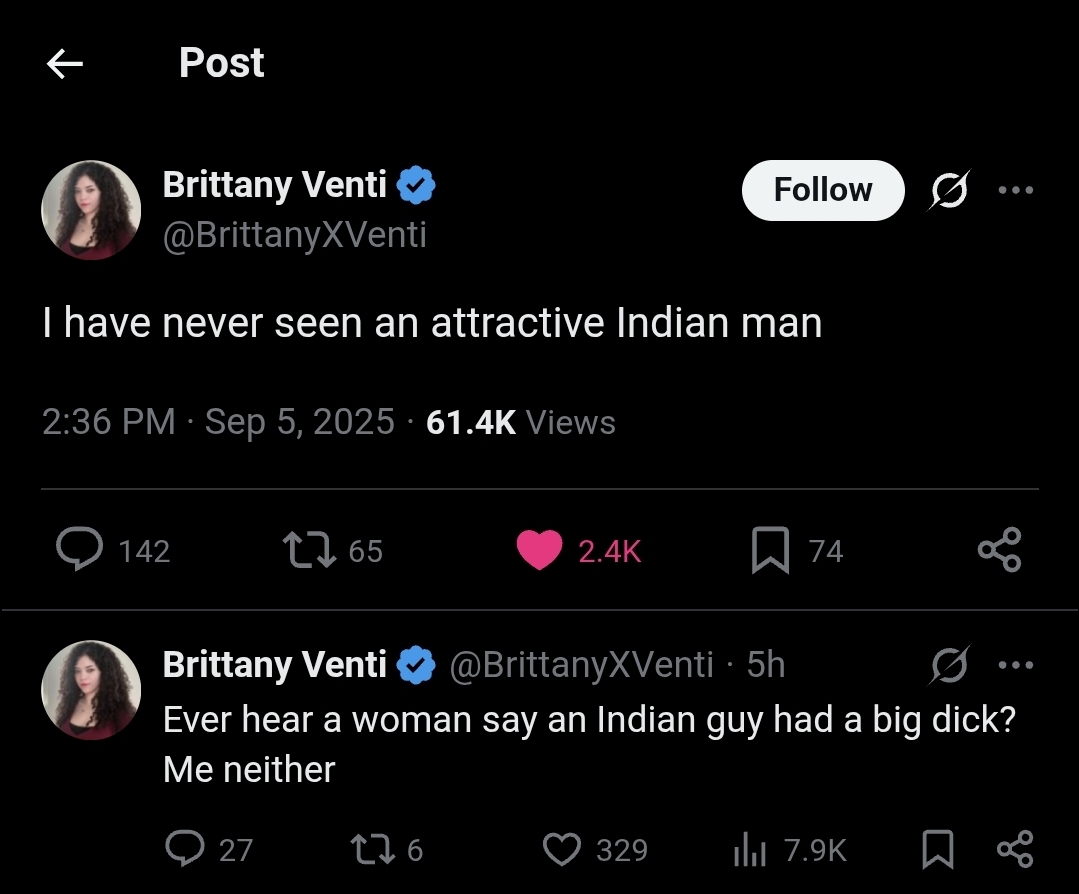View analytics for the reply's 7.9K views
This screenshot has width=1079, height=894.
(750, 850)
